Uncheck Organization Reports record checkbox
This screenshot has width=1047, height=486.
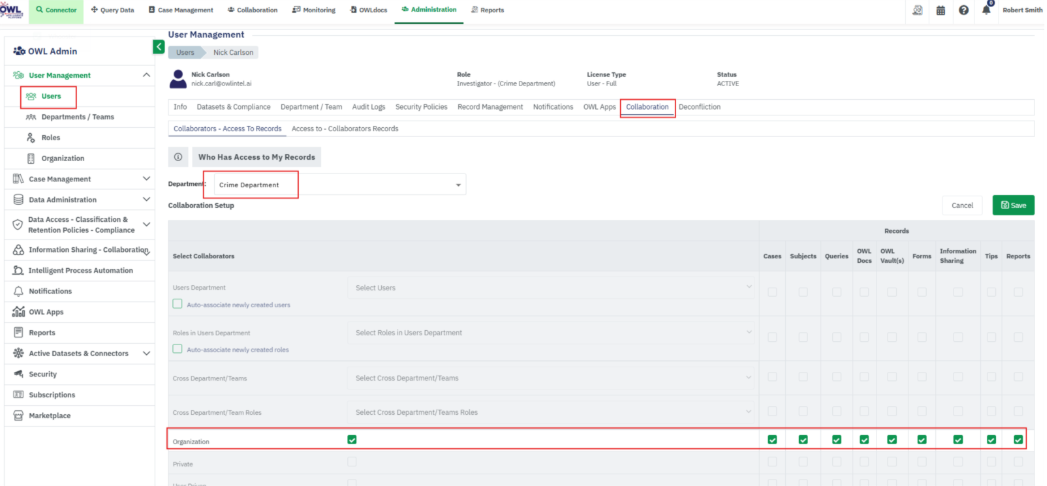point(1018,439)
